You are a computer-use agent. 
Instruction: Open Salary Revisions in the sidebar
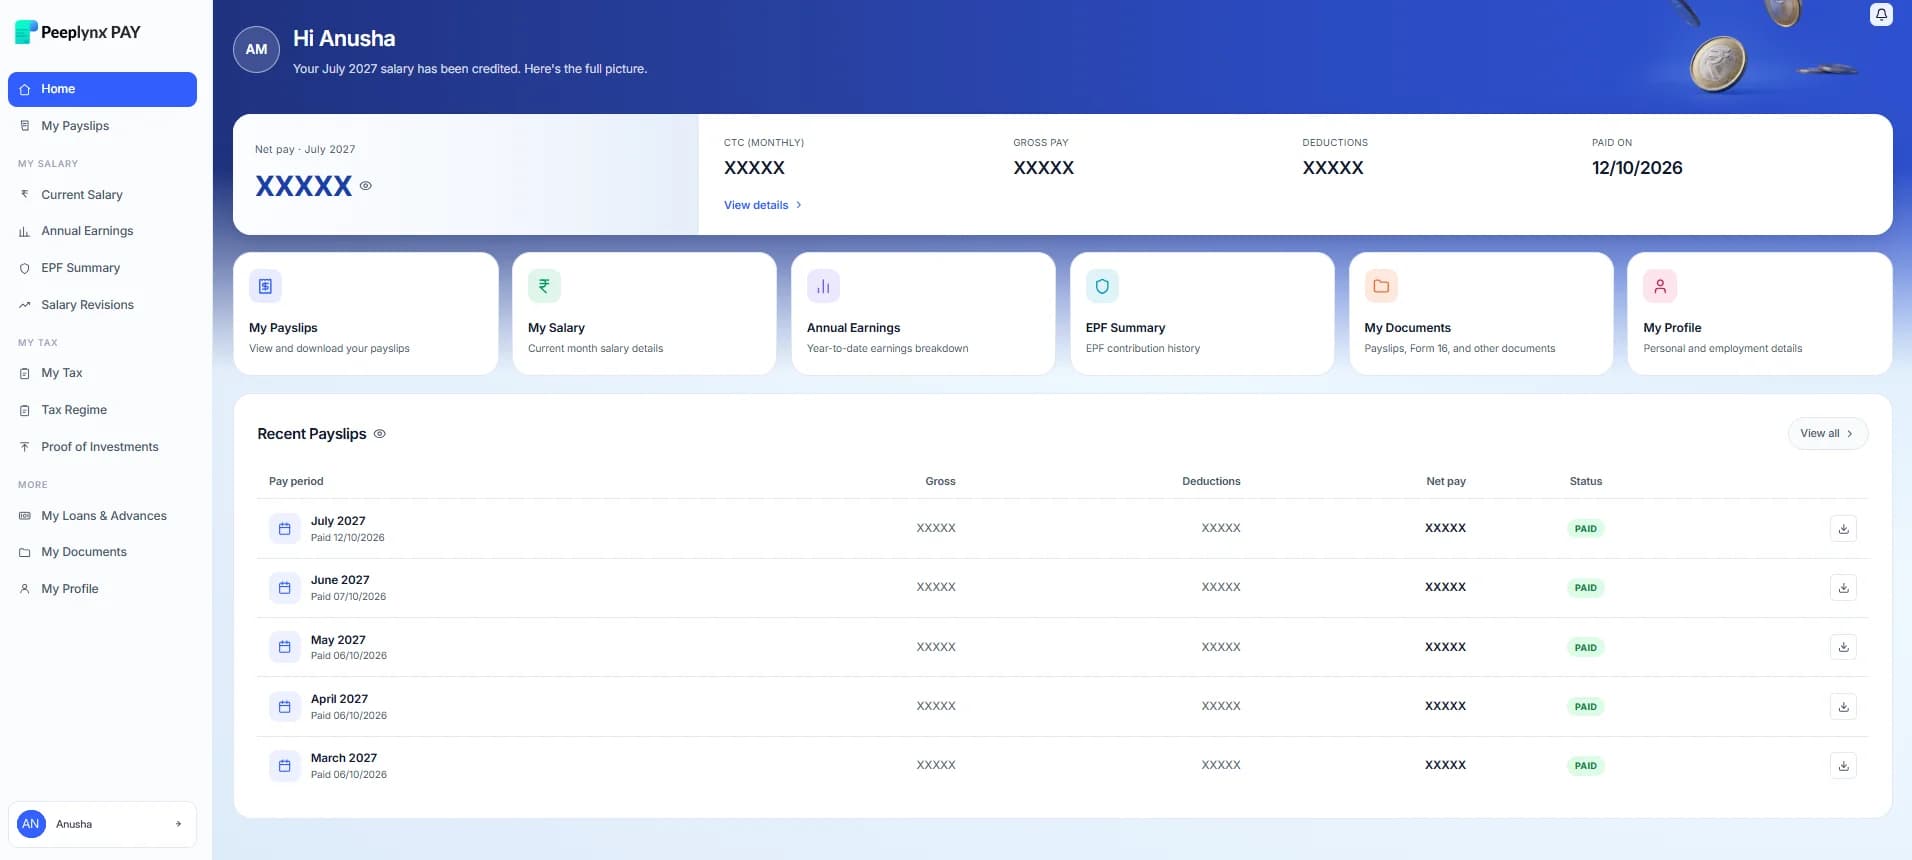102,305
